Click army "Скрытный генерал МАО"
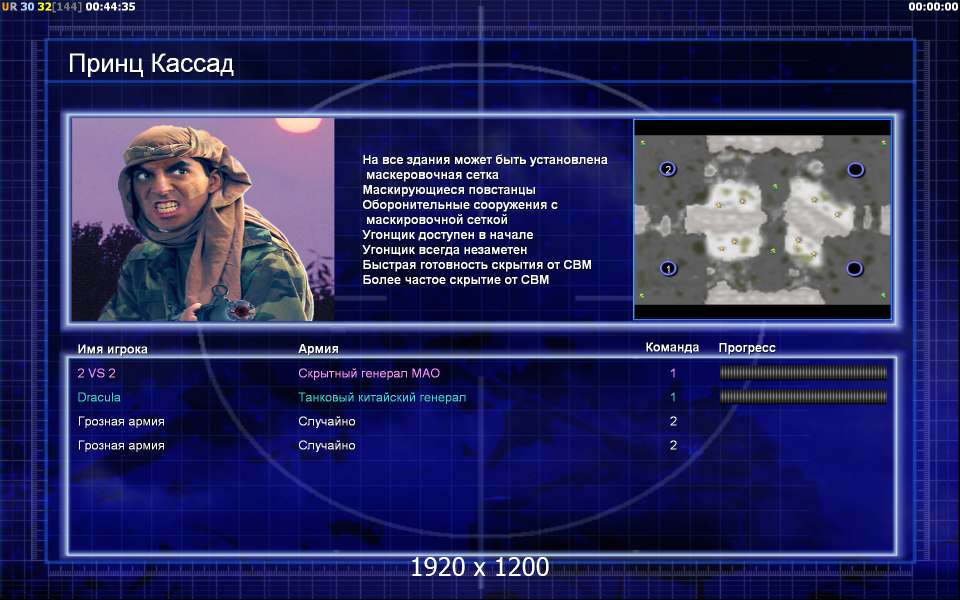Image resolution: width=960 pixels, height=600 pixels. (369, 373)
